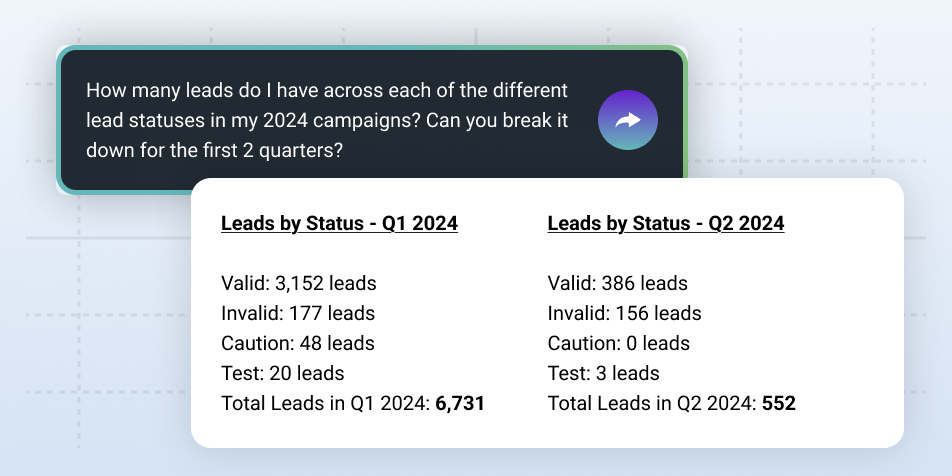Open the Leads by Status Q2 2024 heading
Screen dimensions: 952x476
coord(666,223)
